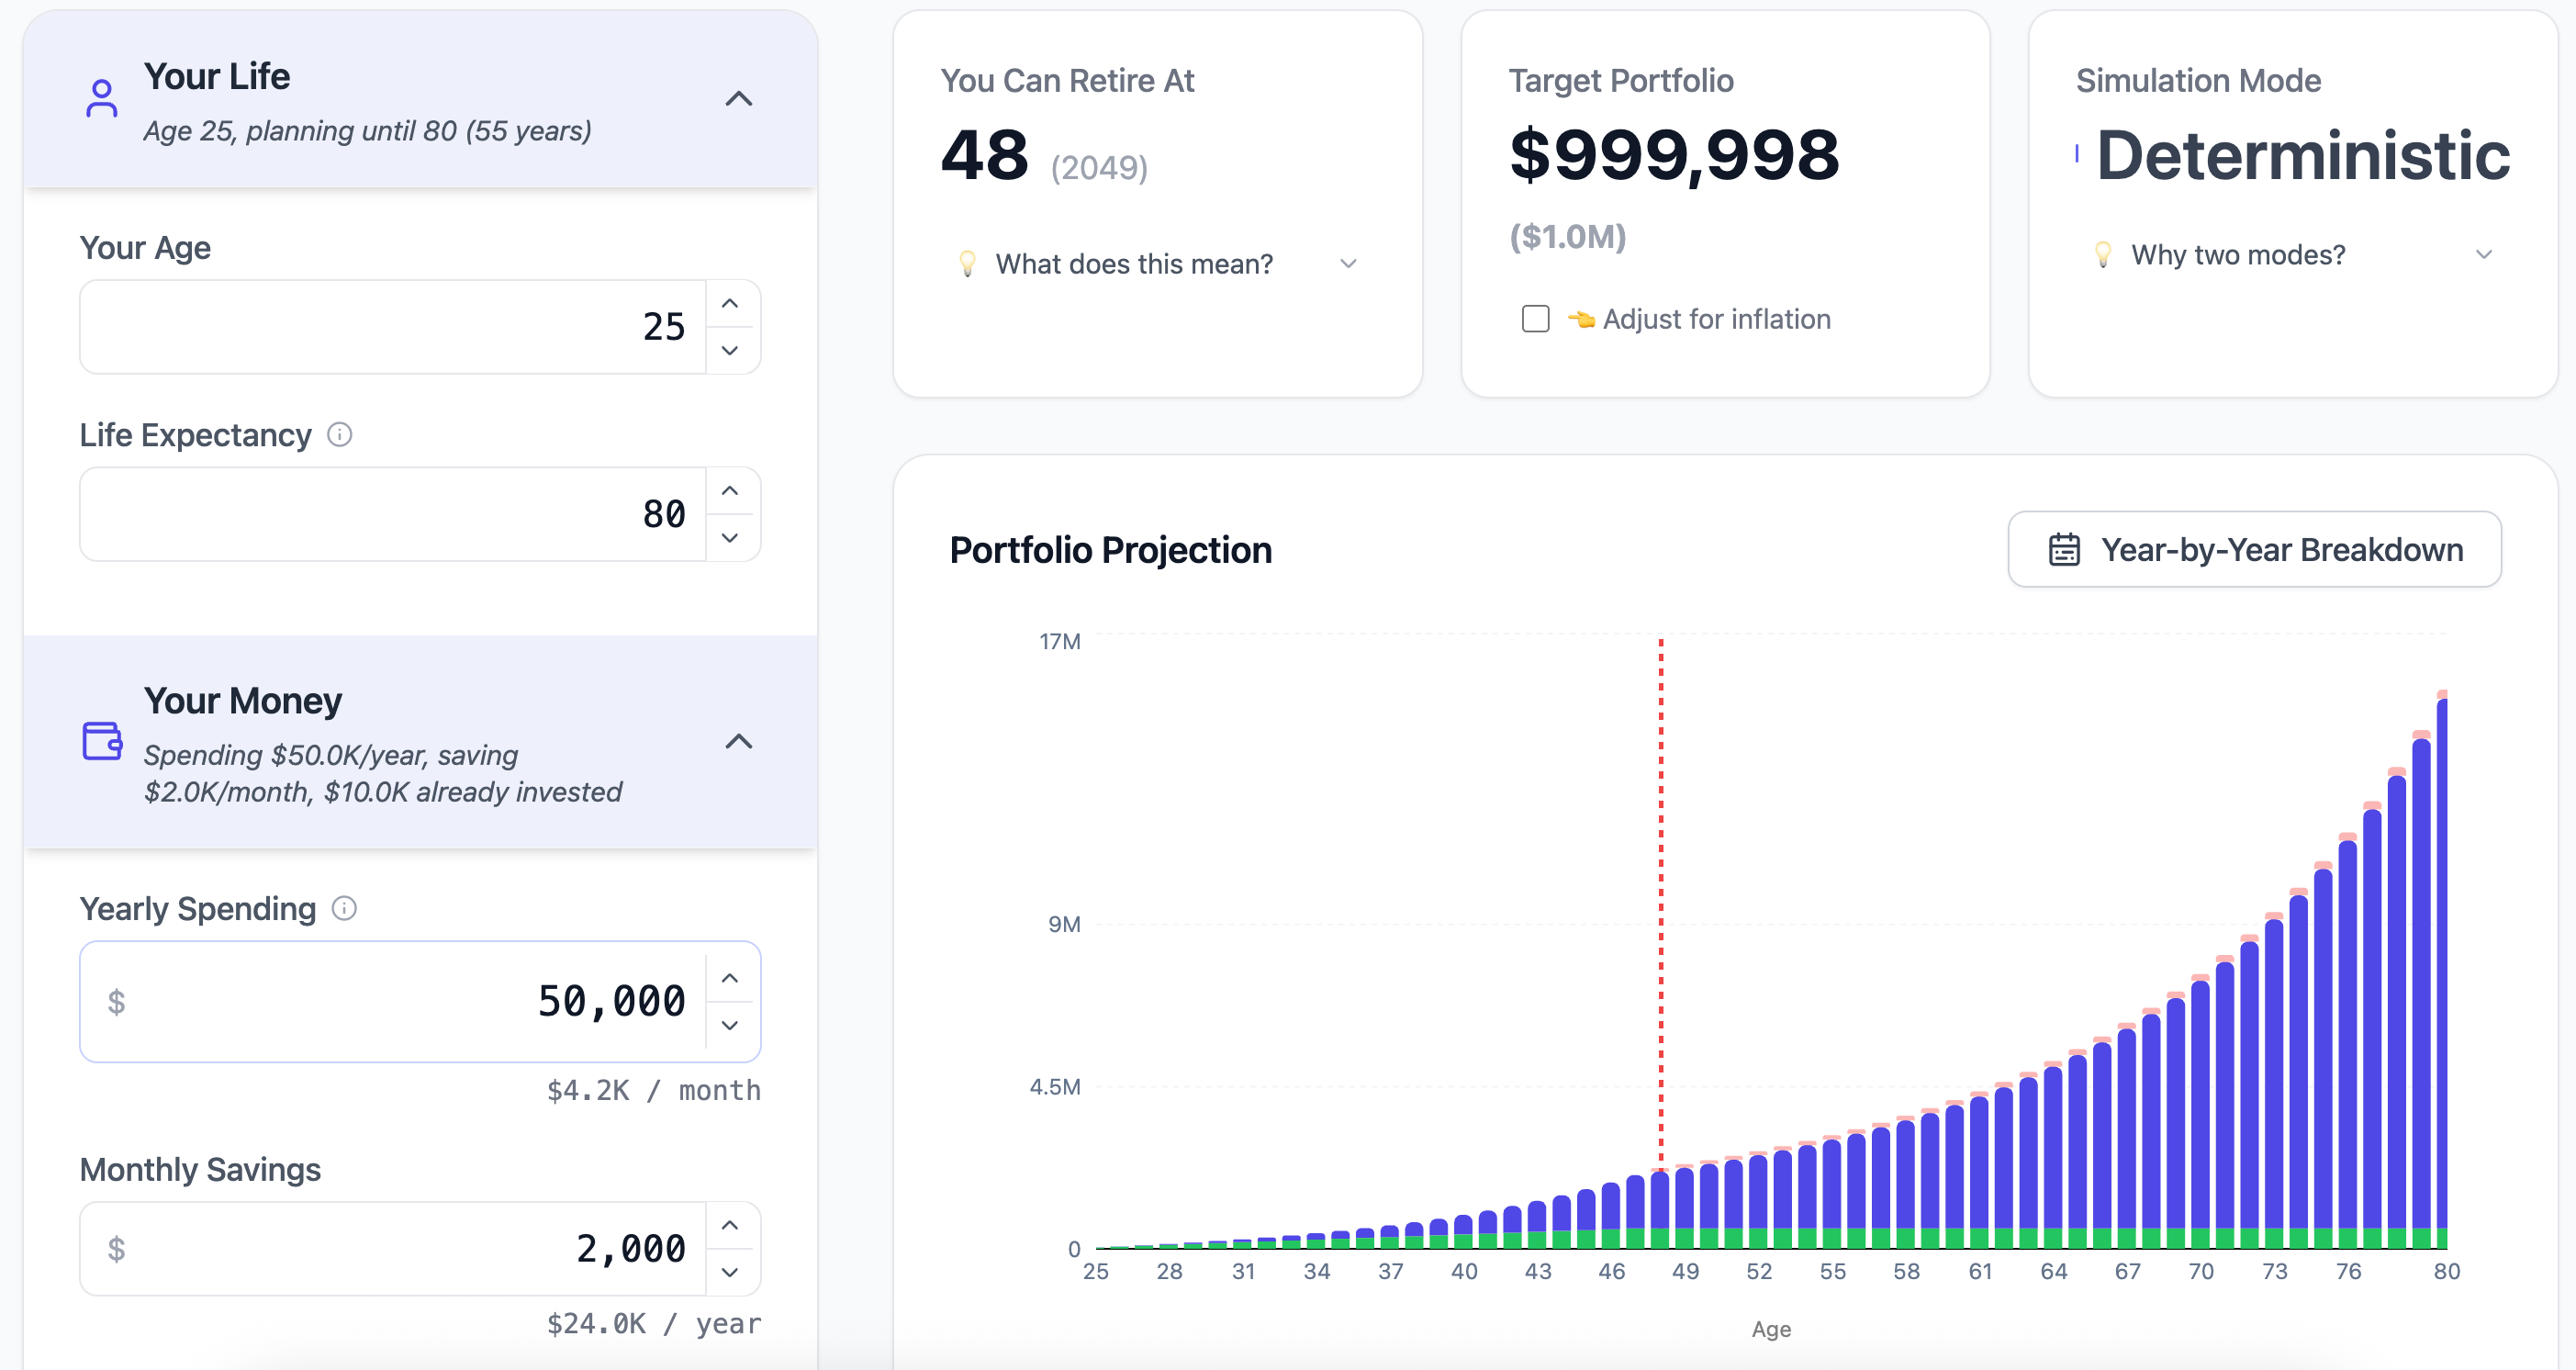
Task: Click the Life Expectancy info icon
Action: tap(340, 435)
